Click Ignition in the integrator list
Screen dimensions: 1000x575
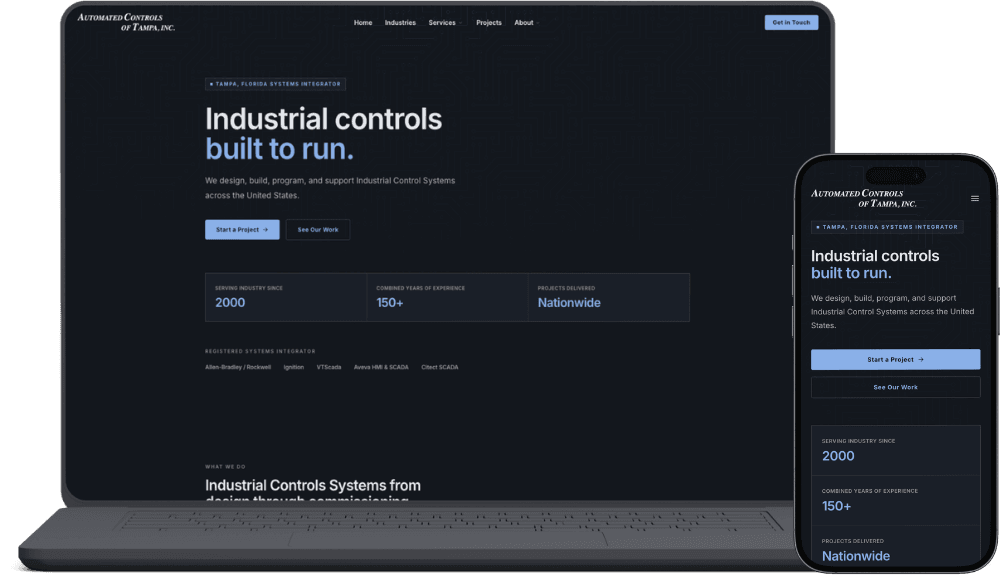point(293,367)
